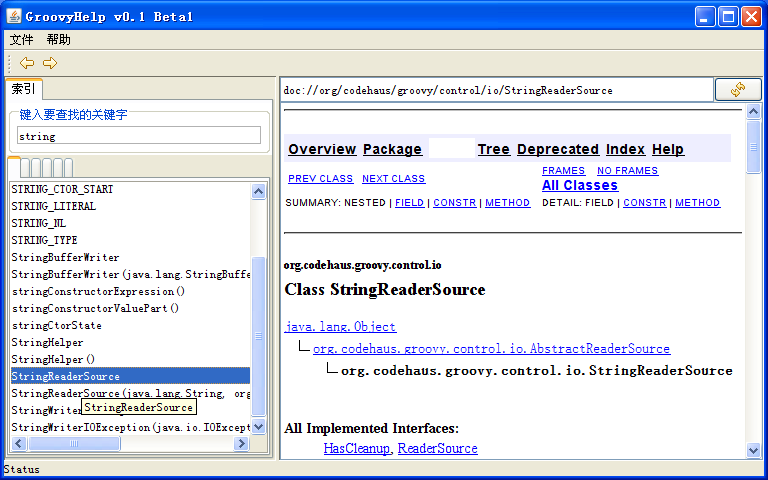Select StringReaderSource(java.lang.String constructor entry
This screenshot has width=768, height=480.
130,393
